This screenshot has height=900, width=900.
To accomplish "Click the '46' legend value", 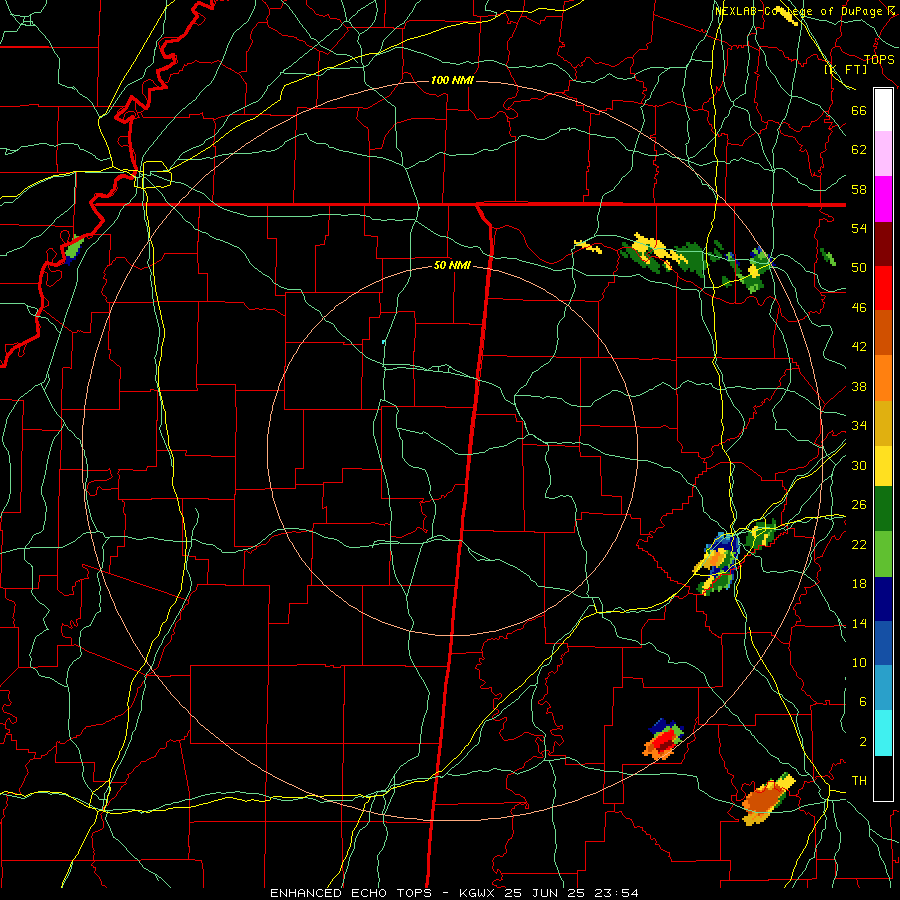I will click(859, 308).
